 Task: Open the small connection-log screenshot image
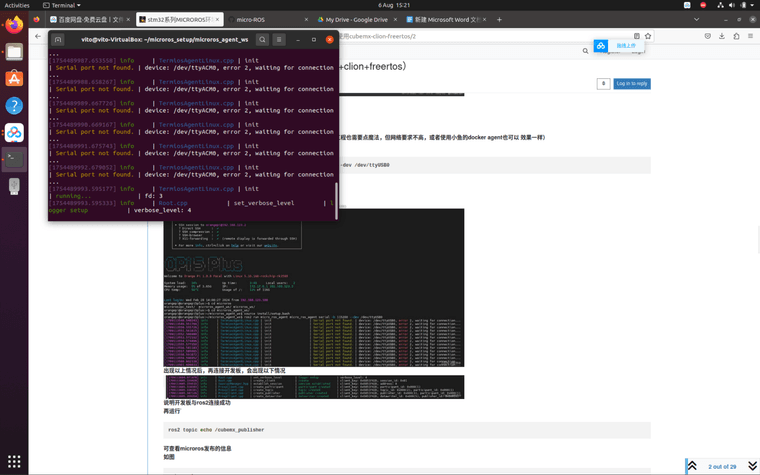tap(315, 387)
